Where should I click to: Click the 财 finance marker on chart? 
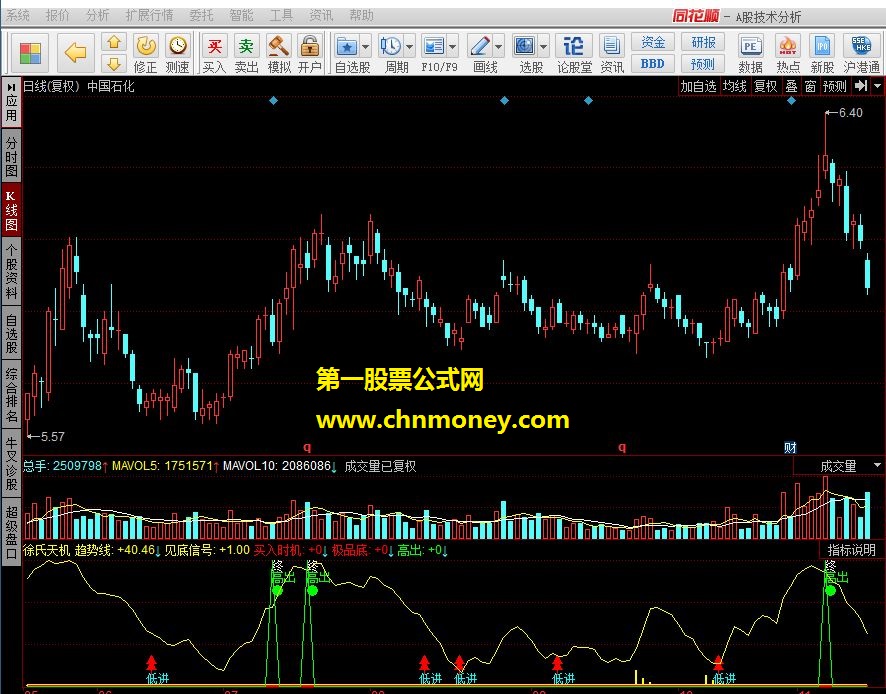tap(790, 448)
